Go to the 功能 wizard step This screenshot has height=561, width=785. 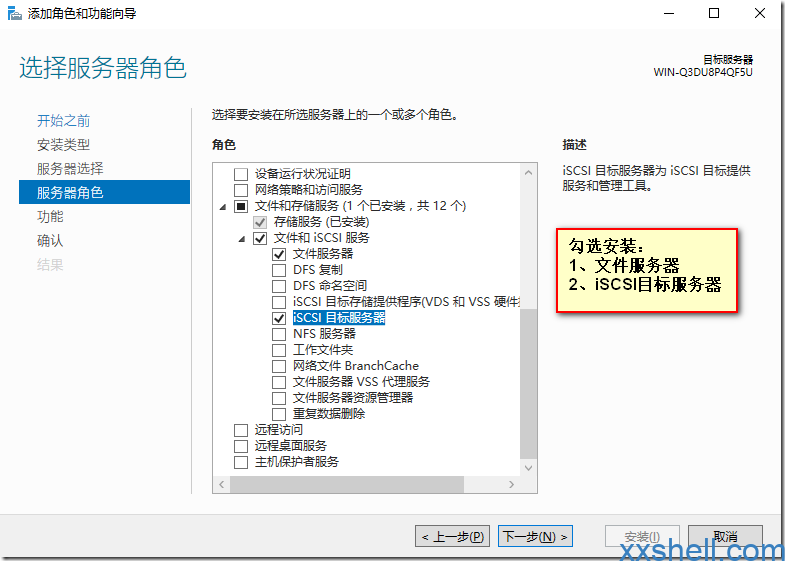click(50, 217)
